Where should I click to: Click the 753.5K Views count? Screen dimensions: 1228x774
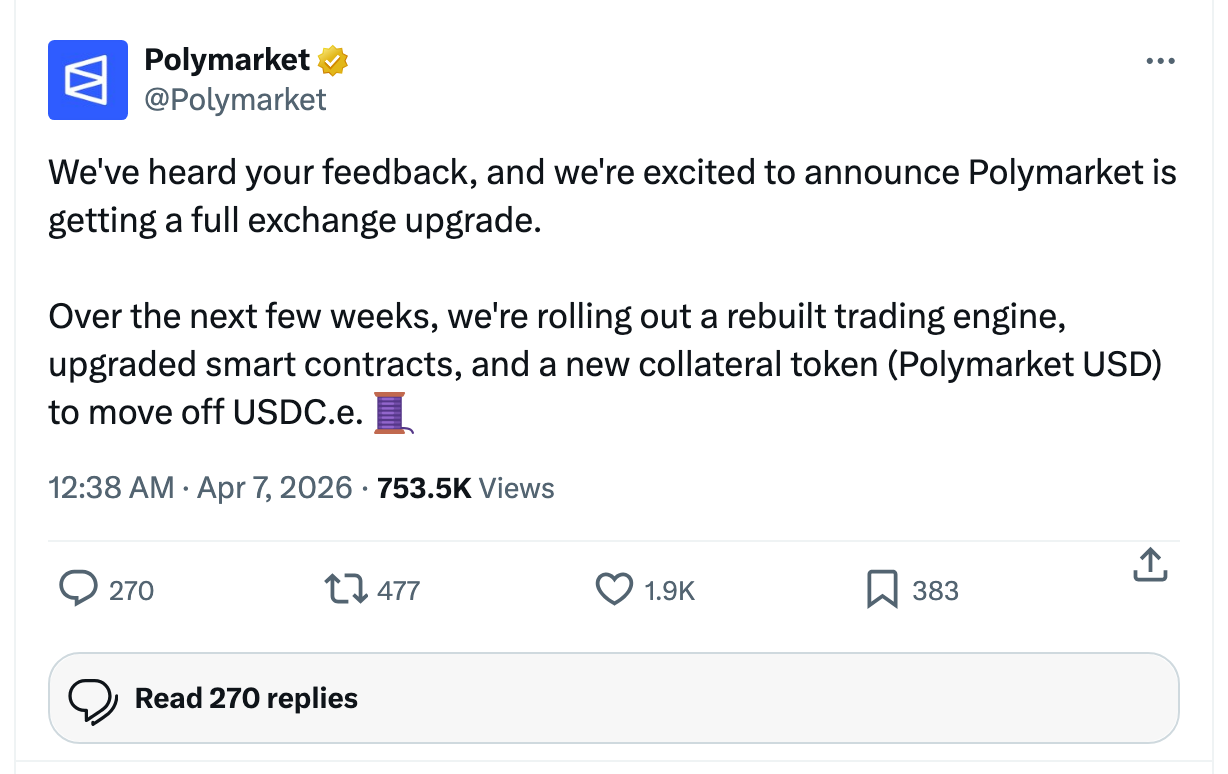coord(466,488)
